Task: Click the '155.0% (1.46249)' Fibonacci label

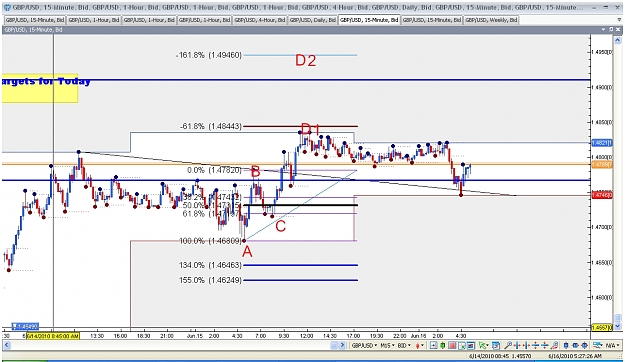Action: [210, 280]
